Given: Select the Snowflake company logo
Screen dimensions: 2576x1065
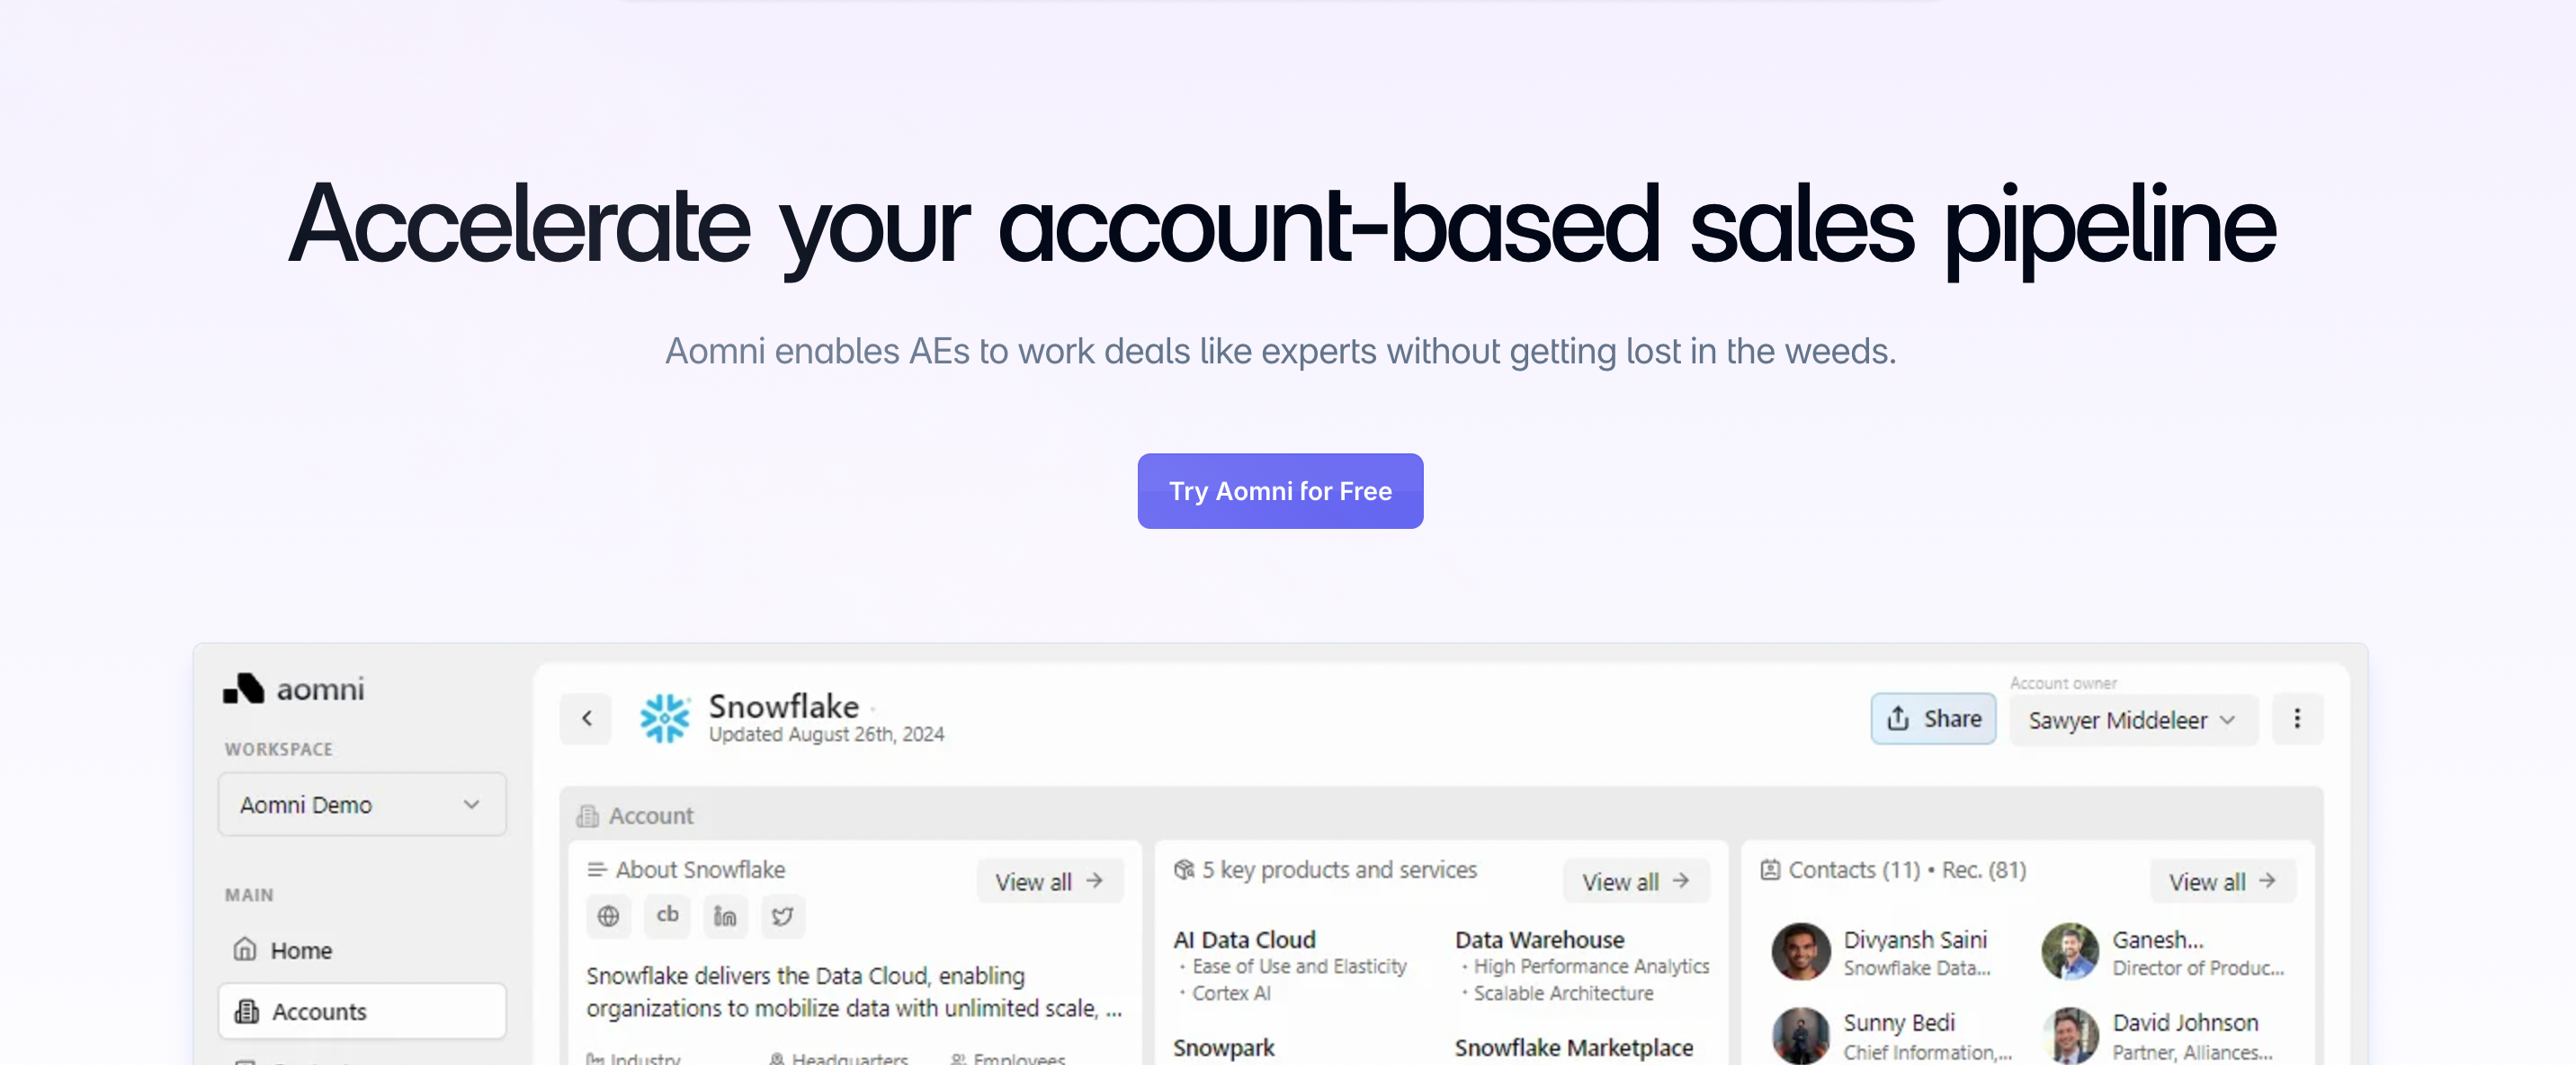Looking at the screenshot, I should coord(664,717).
